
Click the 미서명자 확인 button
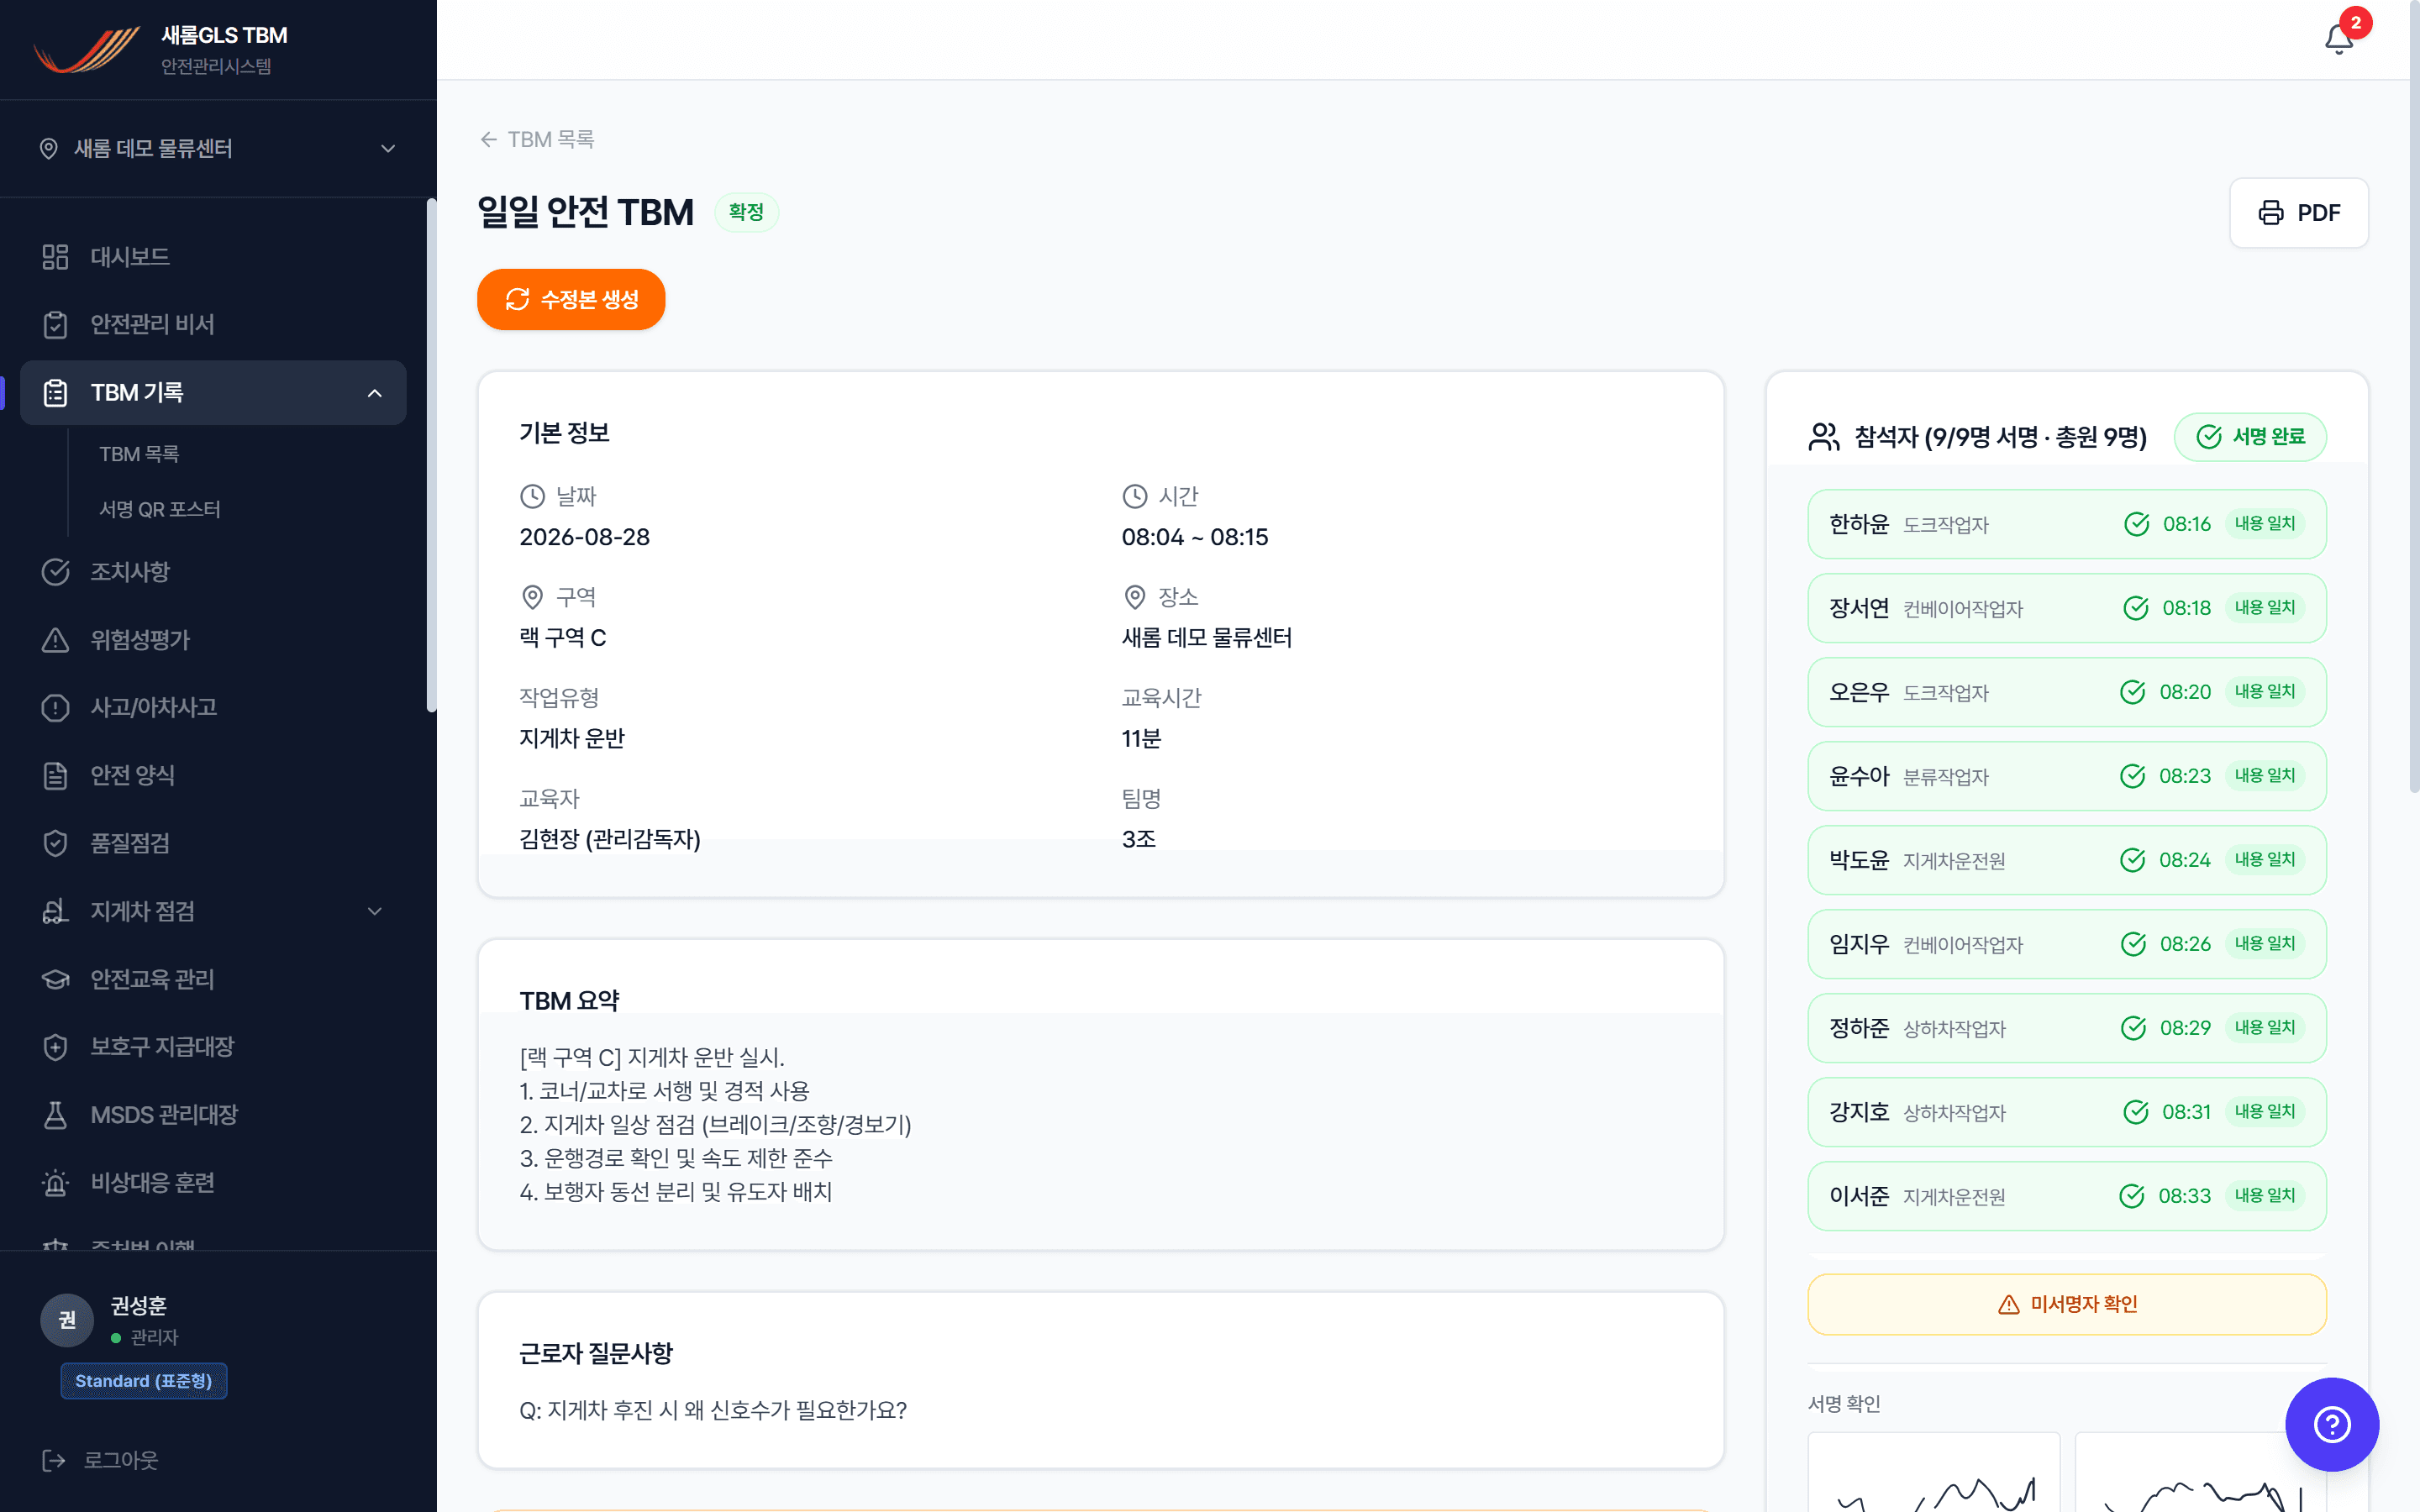[2067, 1304]
